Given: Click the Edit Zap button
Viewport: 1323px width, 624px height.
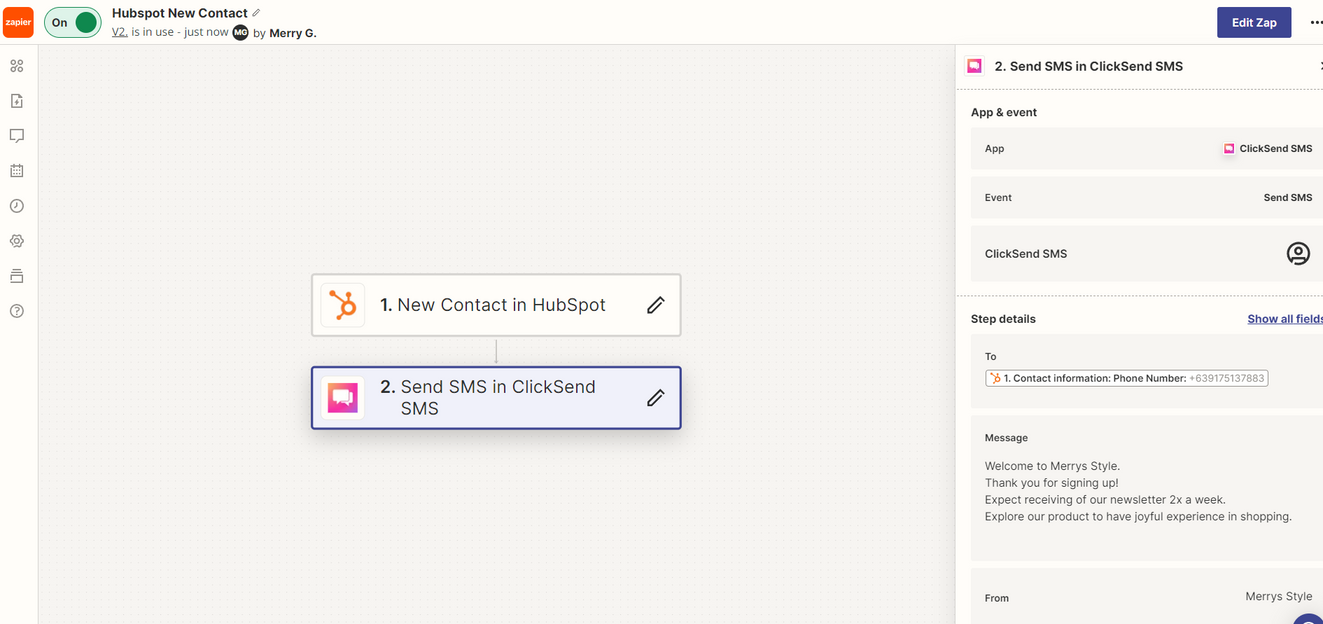Looking at the screenshot, I should [x=1254, y=22].
